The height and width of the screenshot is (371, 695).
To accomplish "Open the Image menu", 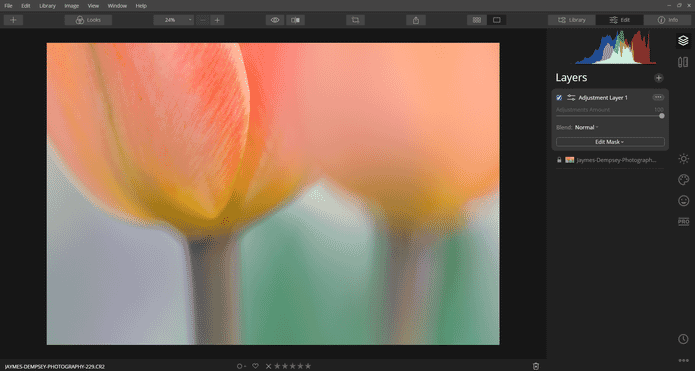I will point(71,6).
